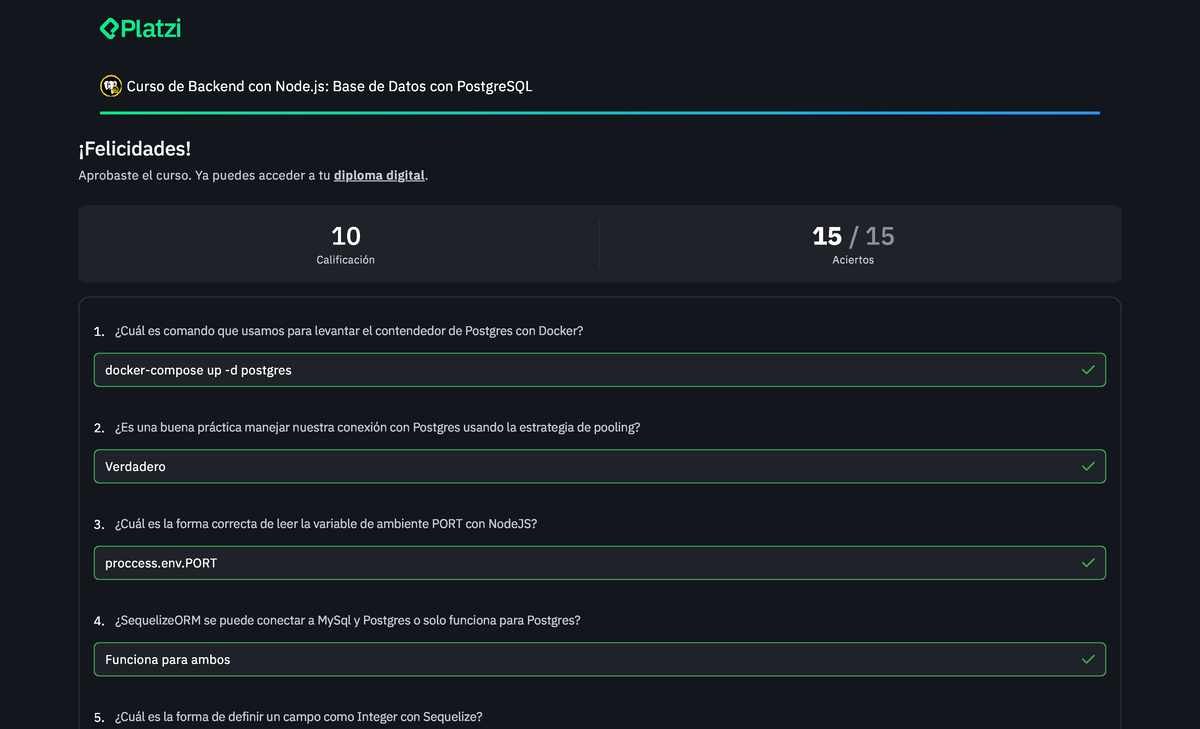
Task: Click the Calificación score value 10
Action: tap(346, 236)
